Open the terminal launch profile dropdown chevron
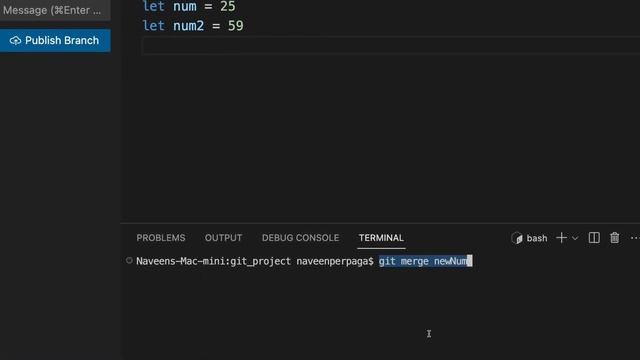This screenshot has height=360, width=640. (x=575, y=238)
